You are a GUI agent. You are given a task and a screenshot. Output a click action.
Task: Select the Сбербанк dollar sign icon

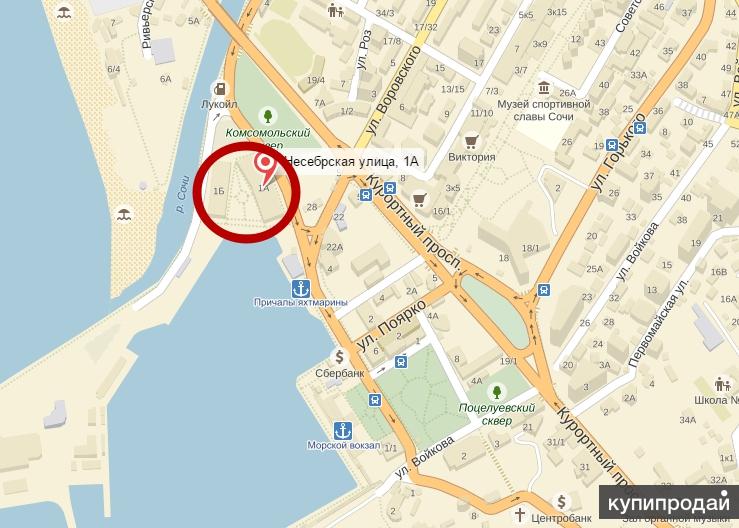339,357
